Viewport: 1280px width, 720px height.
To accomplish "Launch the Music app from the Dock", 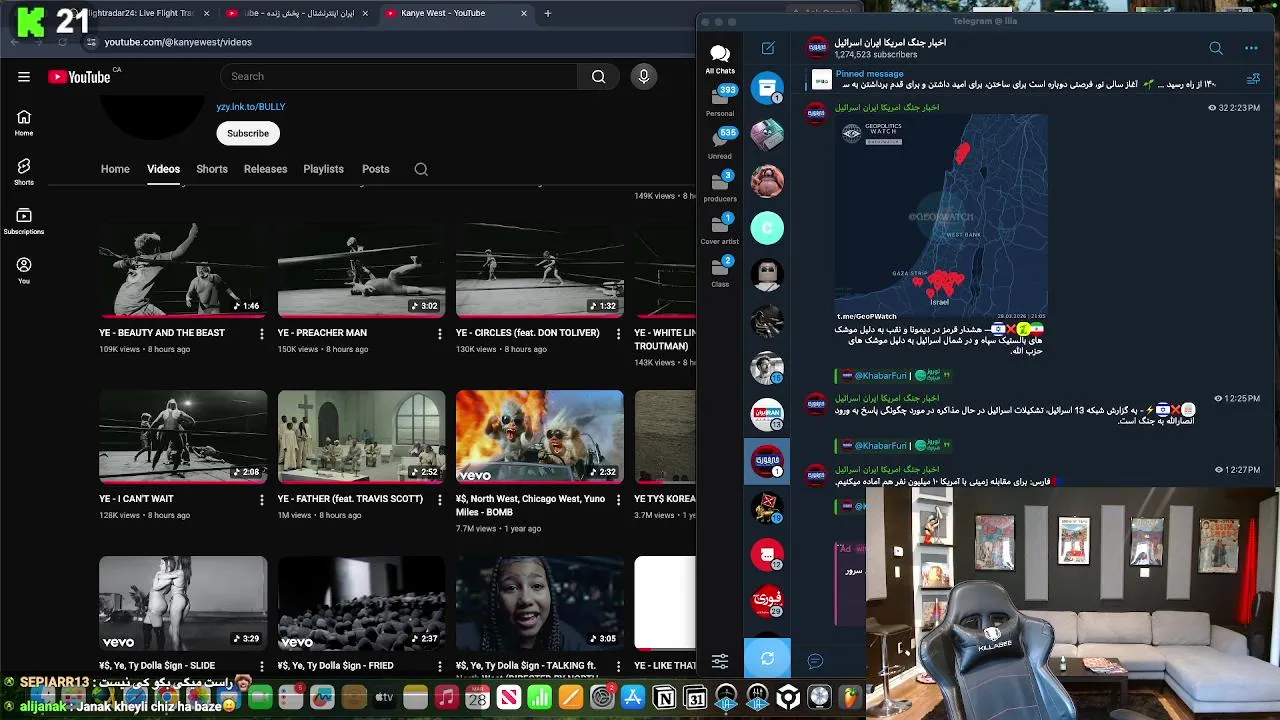I will pos(447,698).
